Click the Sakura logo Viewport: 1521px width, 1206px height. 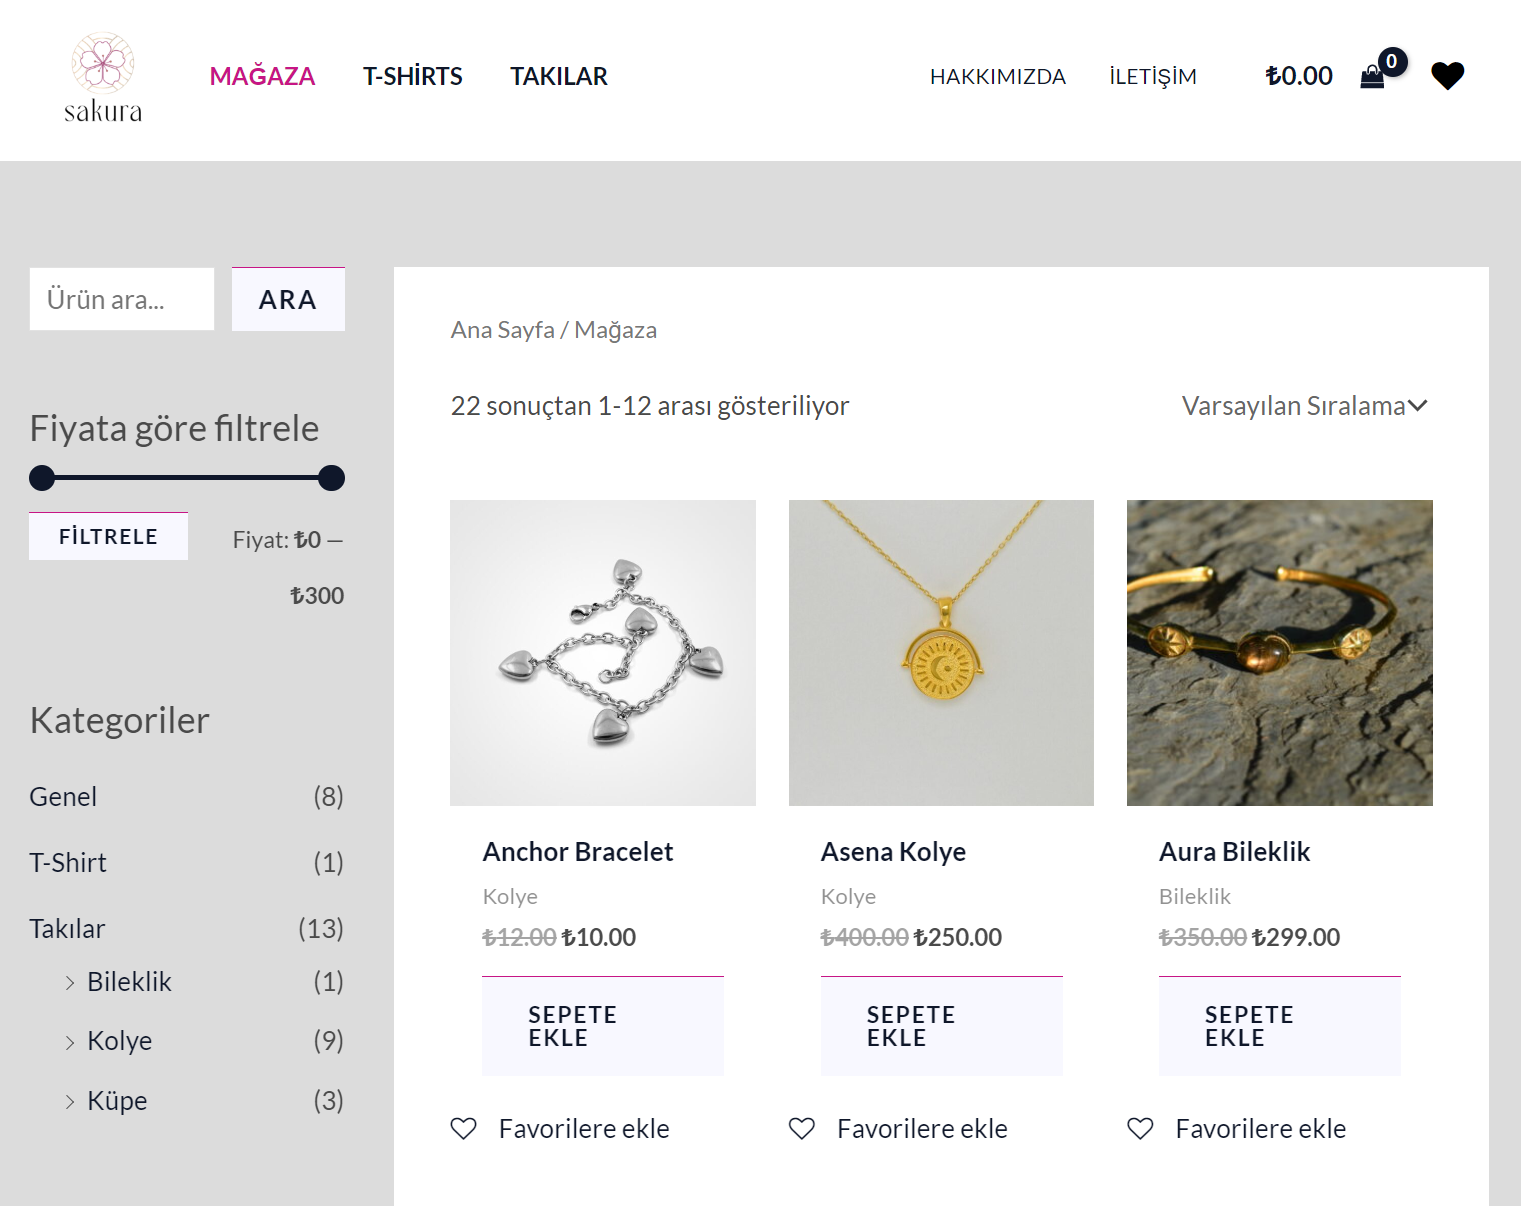pos(103,78)
